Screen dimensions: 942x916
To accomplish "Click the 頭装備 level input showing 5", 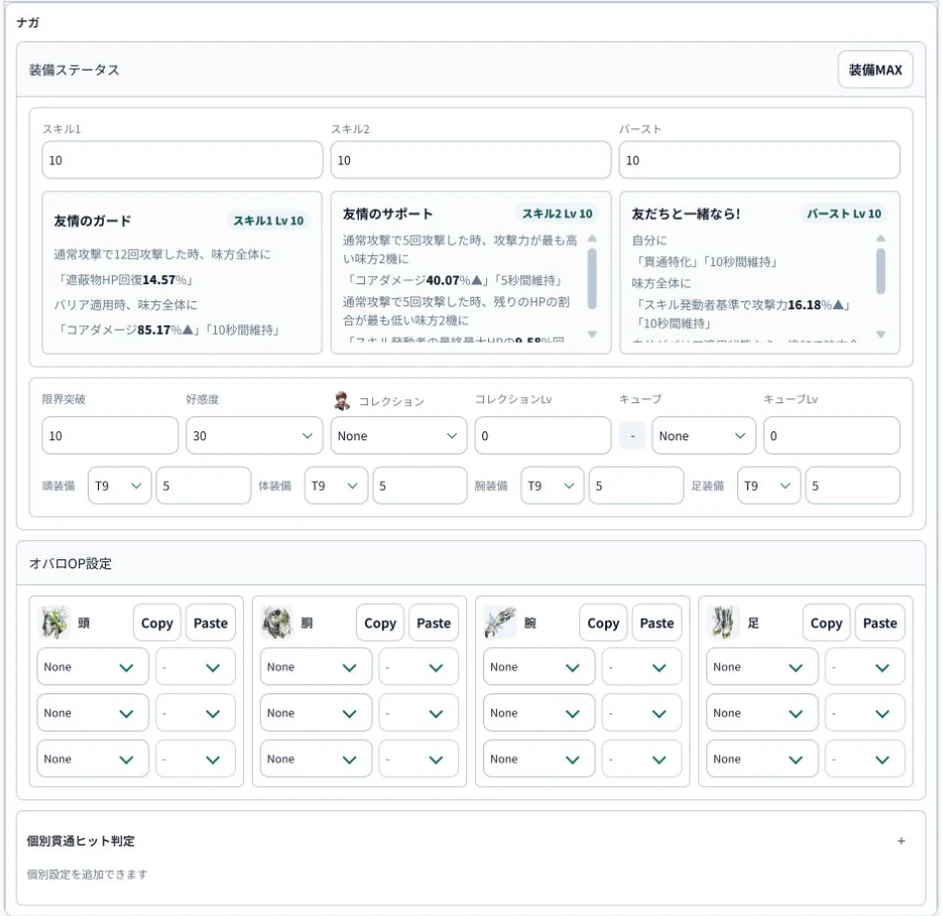I will coord(203,485).
